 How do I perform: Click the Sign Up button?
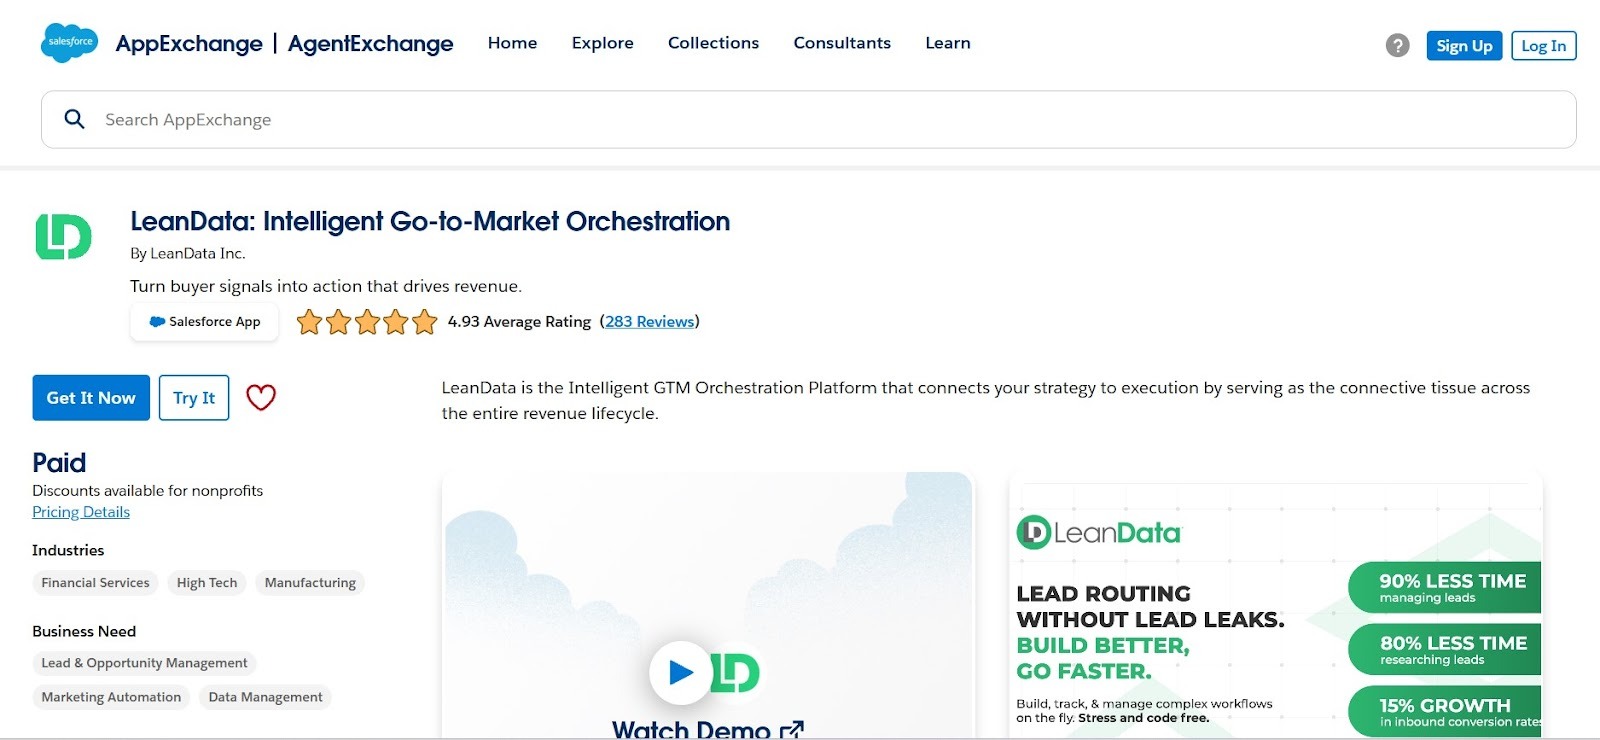[x=1464, y=46]
